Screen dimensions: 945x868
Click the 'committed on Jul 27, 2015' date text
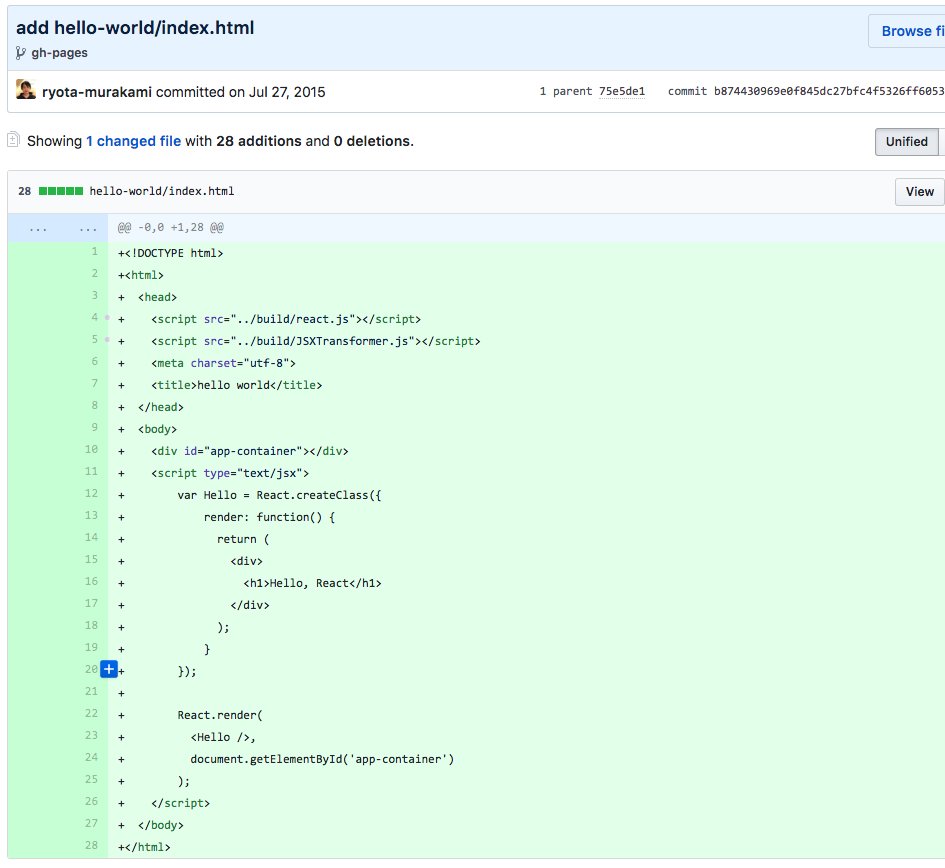(x=240, y=92)
